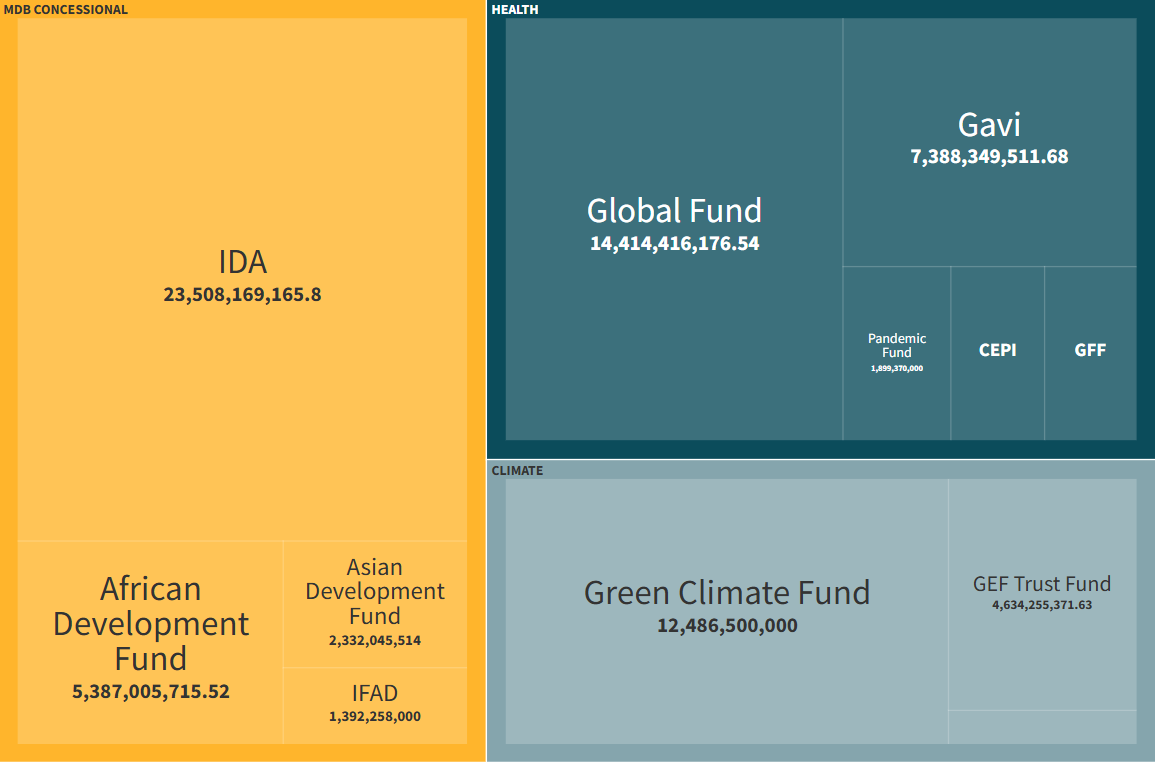Viewport: 1155px width, 762px height.
Task: Select the Pandemic Fund block
Action: 896,353
